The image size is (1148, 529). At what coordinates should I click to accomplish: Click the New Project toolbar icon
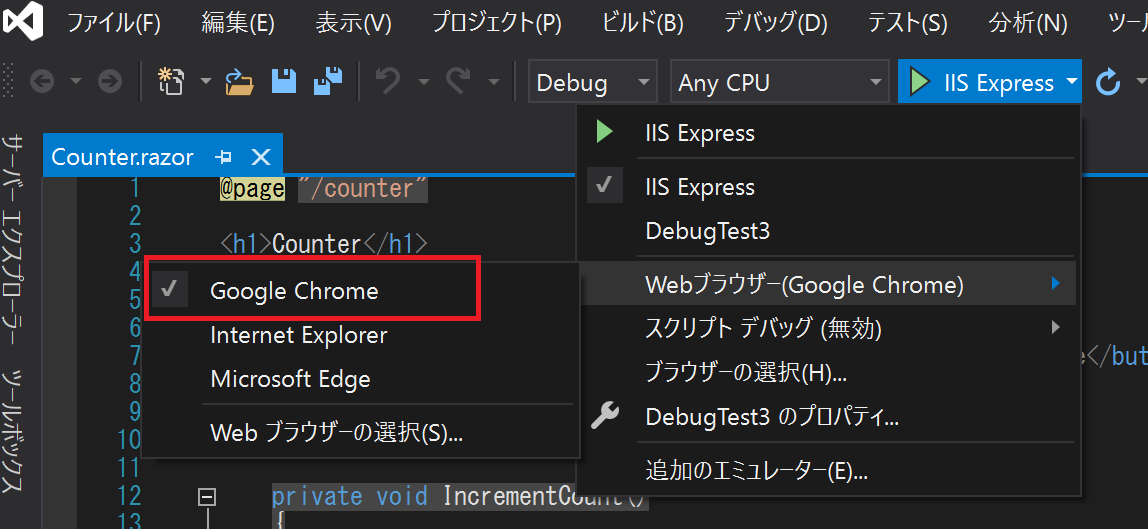173,82
